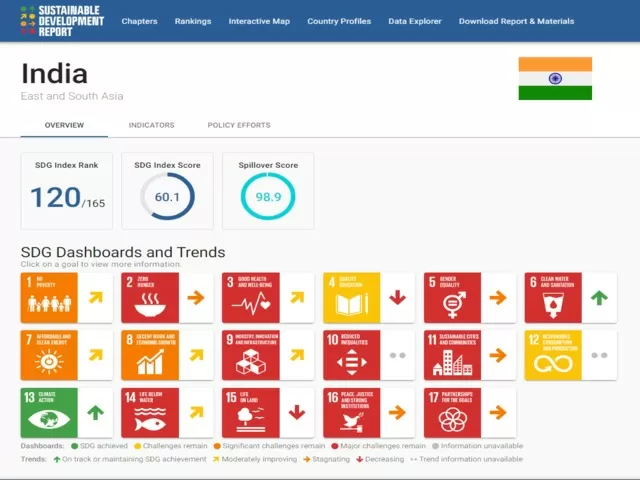Click the green up trend arrow for SDG 13

click(96, 413)
